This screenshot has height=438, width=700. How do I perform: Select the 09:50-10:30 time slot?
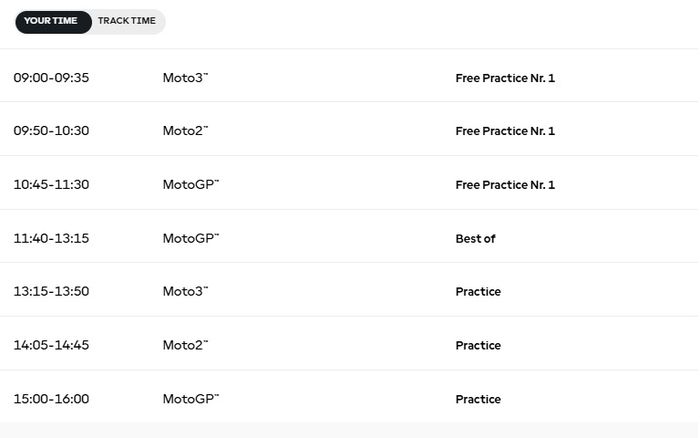tap(51, 131)
